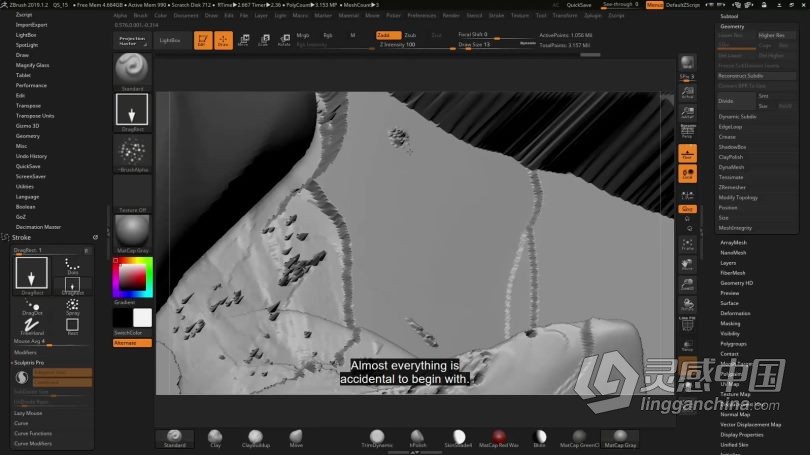Select the Scale transform icon

click(x=263, y=40)
